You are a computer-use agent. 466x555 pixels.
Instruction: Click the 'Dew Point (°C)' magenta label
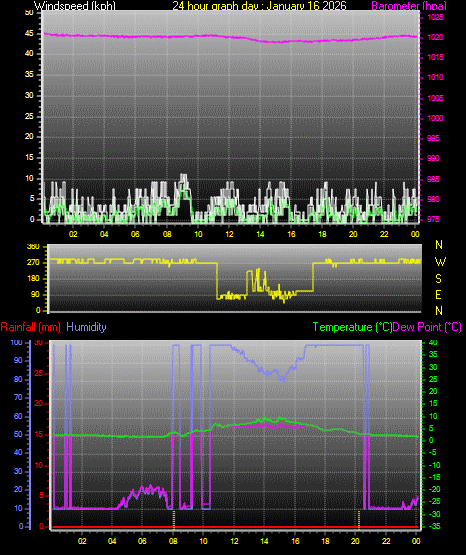(427, 327)
